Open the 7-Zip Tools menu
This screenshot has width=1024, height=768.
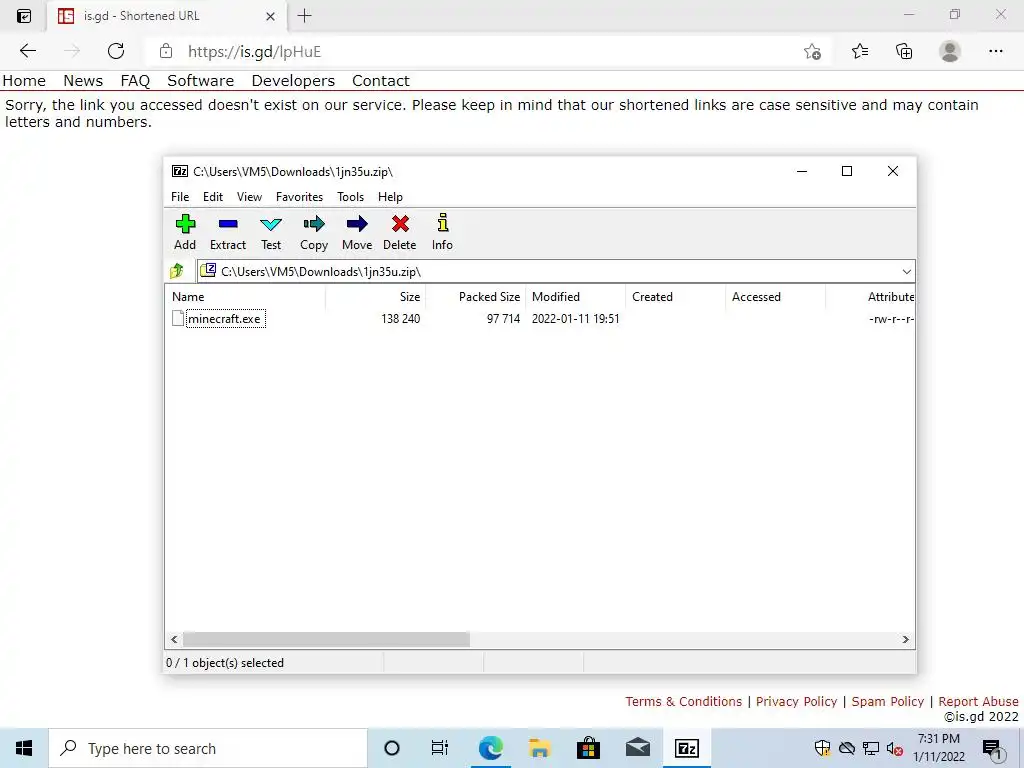click(351, 197)
